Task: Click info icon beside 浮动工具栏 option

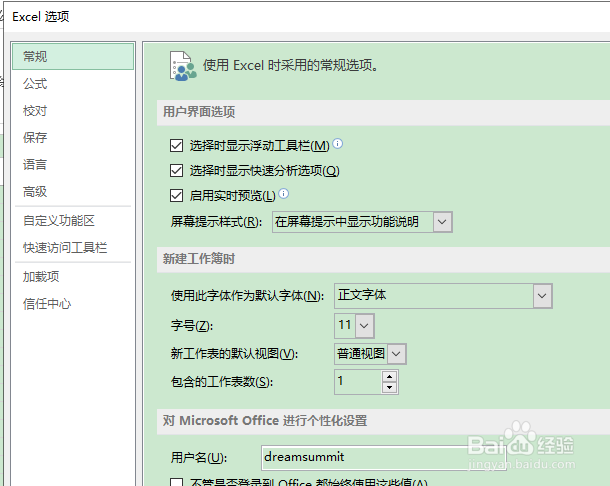Action: tap(338, 143)
